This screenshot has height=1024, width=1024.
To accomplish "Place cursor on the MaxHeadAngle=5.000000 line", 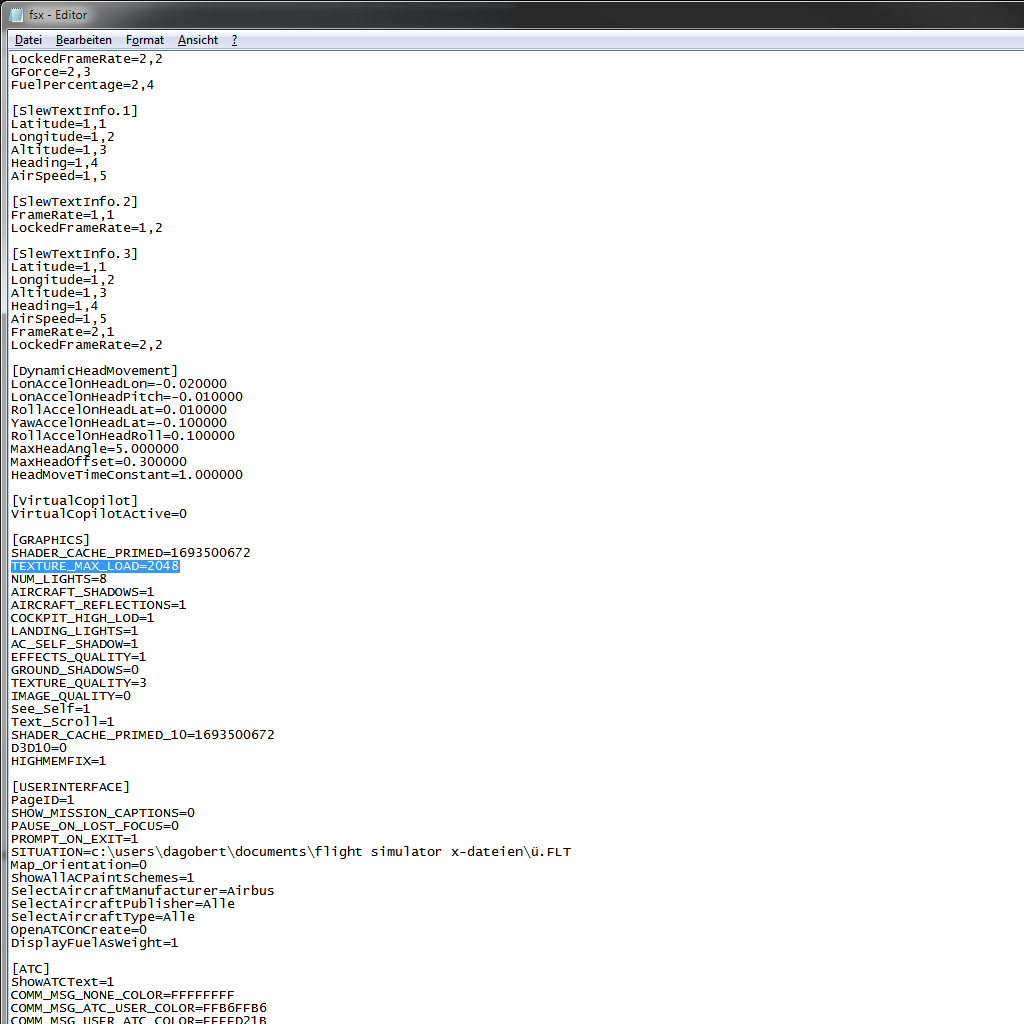I will [x=94, y=449].
